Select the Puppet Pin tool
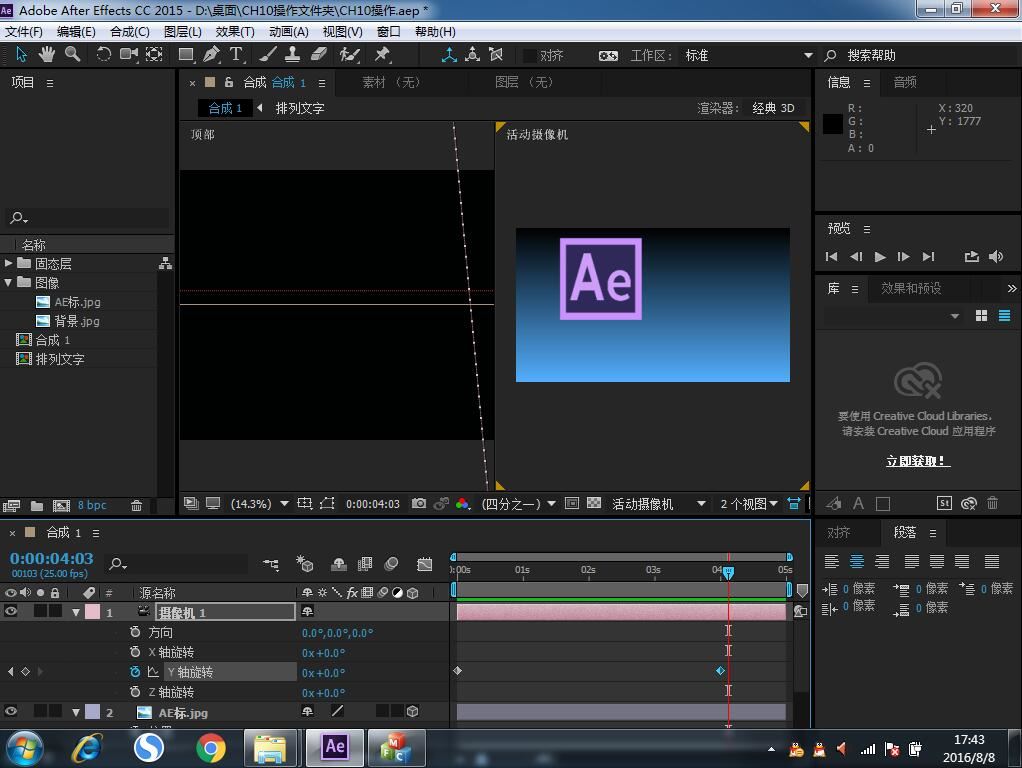Screen dimensions: 1022x768 [382, 55]
